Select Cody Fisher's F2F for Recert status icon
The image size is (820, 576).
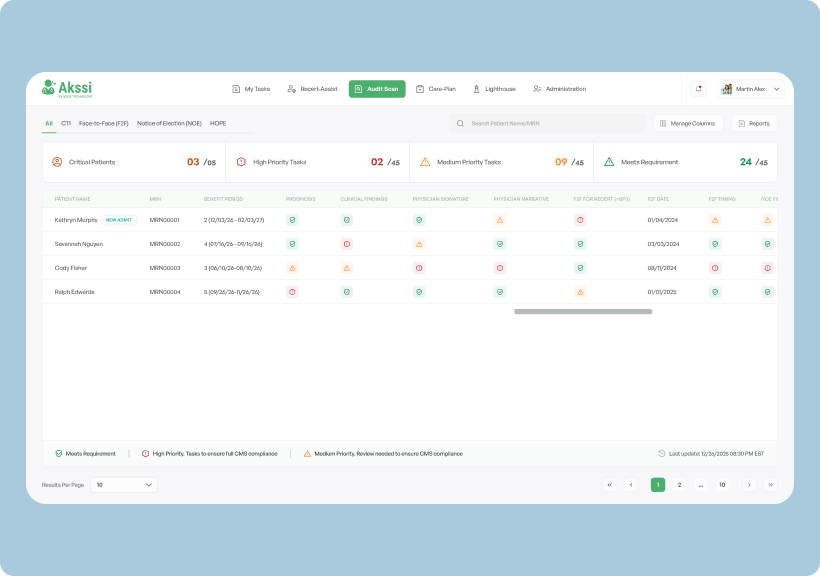[x=580, y=268]
